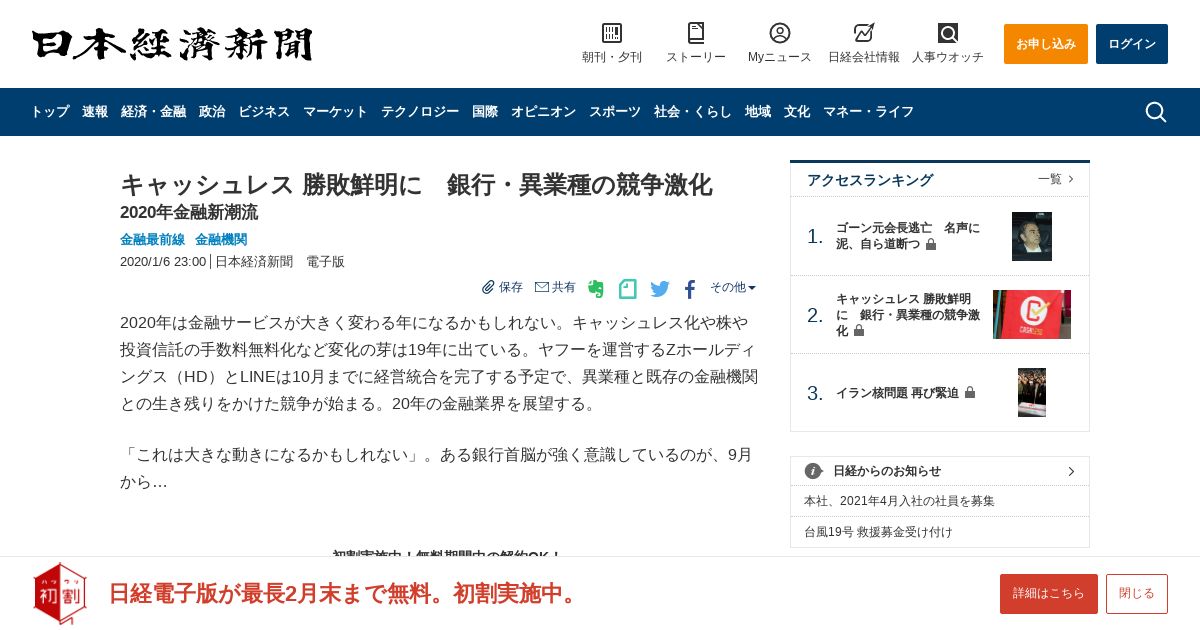This screenshot has width=1200, height=630.
Task: Open ranking headline イラン核問題 再び緊迫
Action: point(897,393)
